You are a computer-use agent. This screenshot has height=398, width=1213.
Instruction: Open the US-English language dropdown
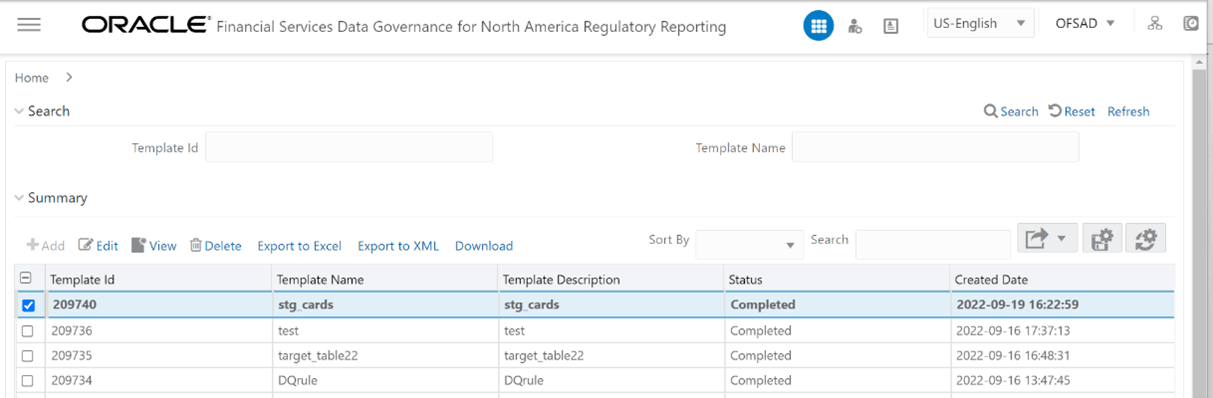(979, 23)
